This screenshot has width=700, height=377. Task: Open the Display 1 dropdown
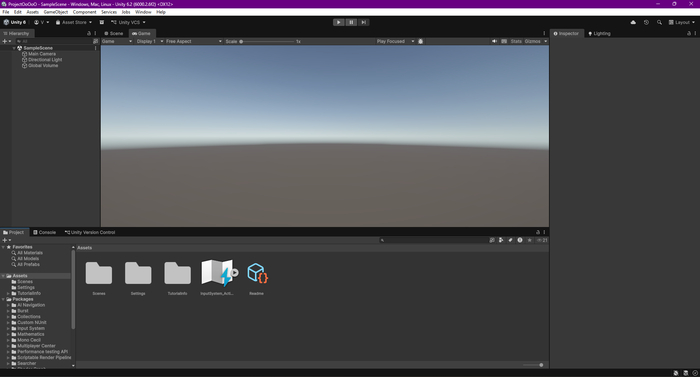point(149,41)
